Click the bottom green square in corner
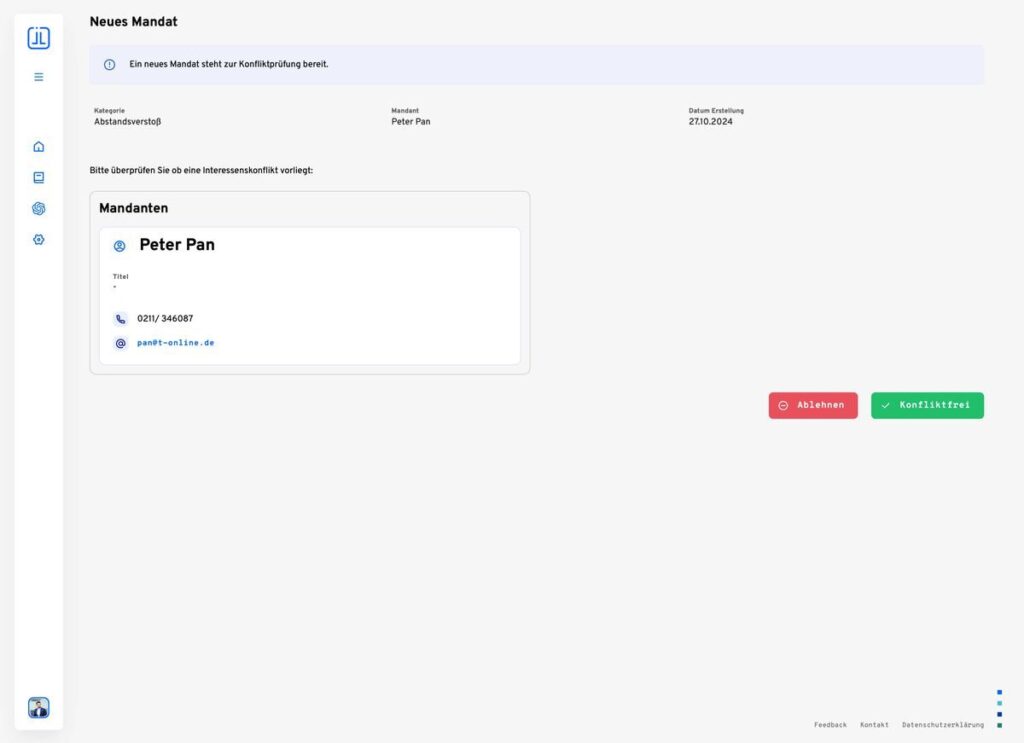The image size is (1024, 743). coord(999,725)
